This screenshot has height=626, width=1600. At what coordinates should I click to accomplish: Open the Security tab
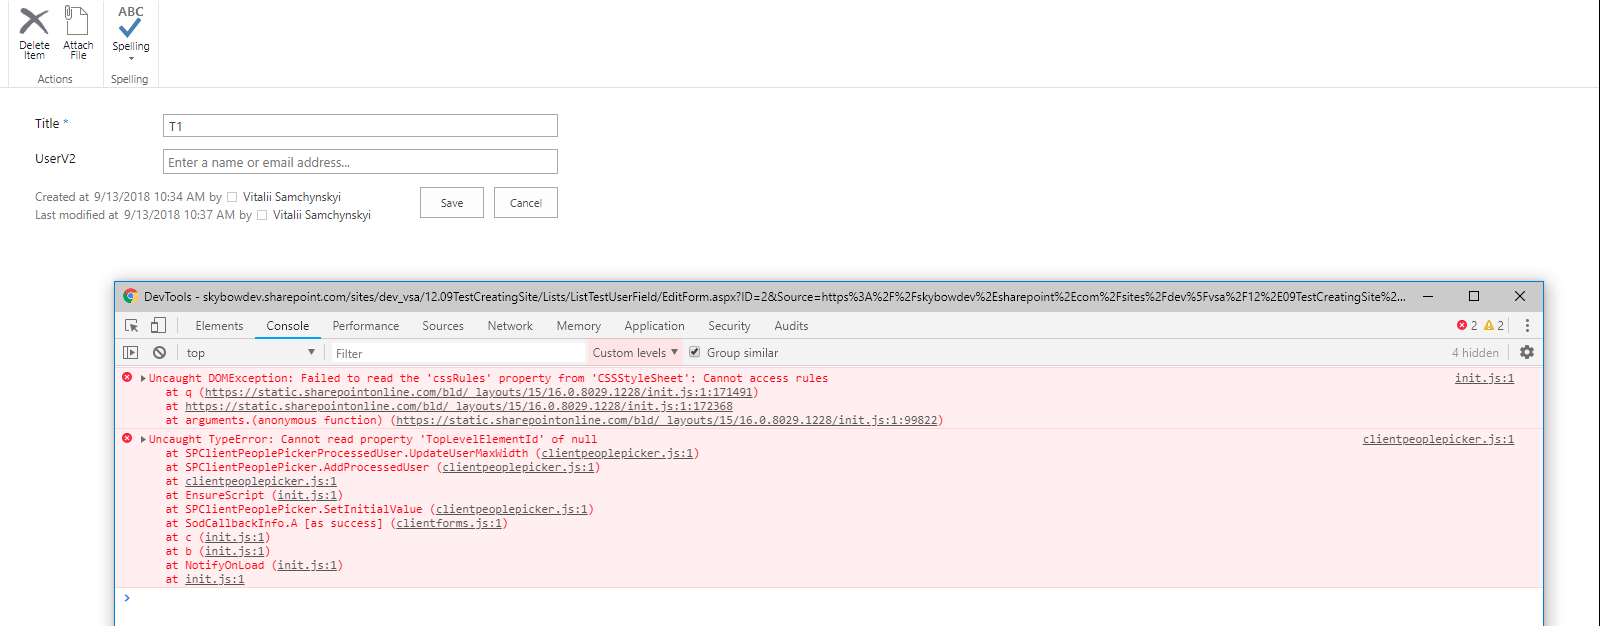(729, 326)
